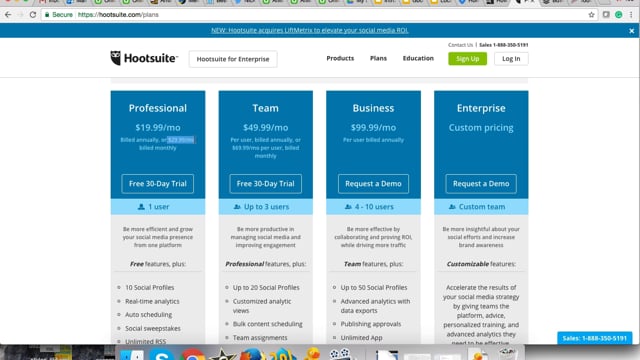
Task: Click Up to 20 Social Profiles item
Action: (266, 287)
